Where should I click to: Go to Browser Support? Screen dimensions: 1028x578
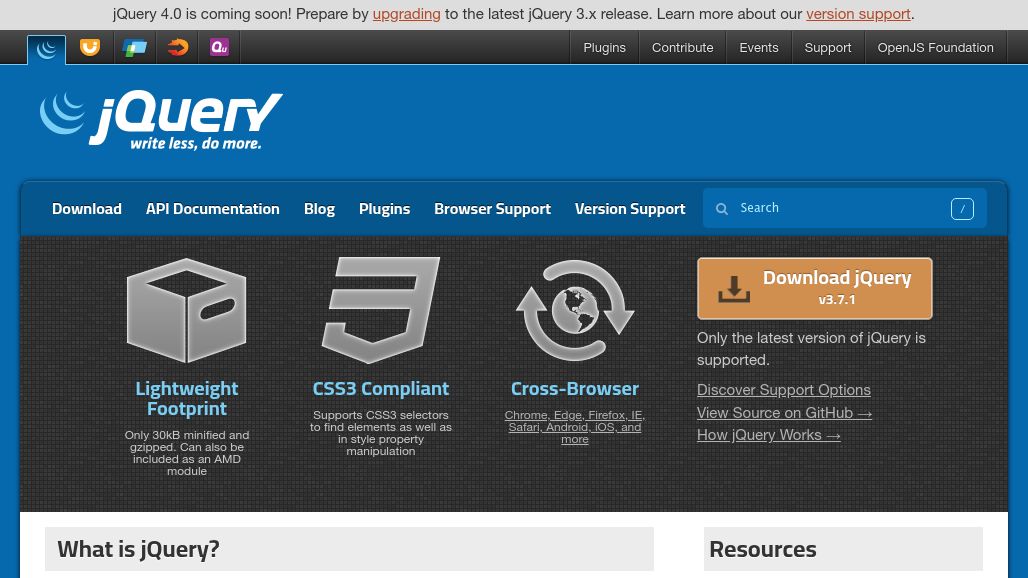point(492,209)
